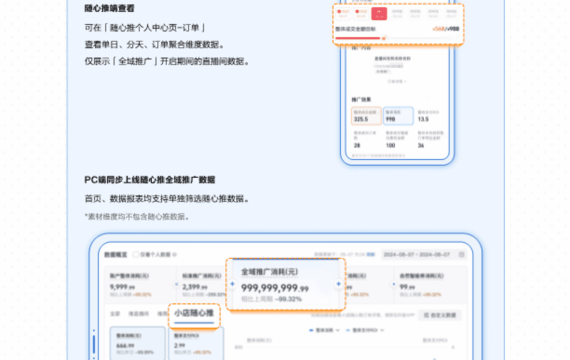Select the 99.99 consumption card at the right end
570x360 pixels.
point(431,285)
